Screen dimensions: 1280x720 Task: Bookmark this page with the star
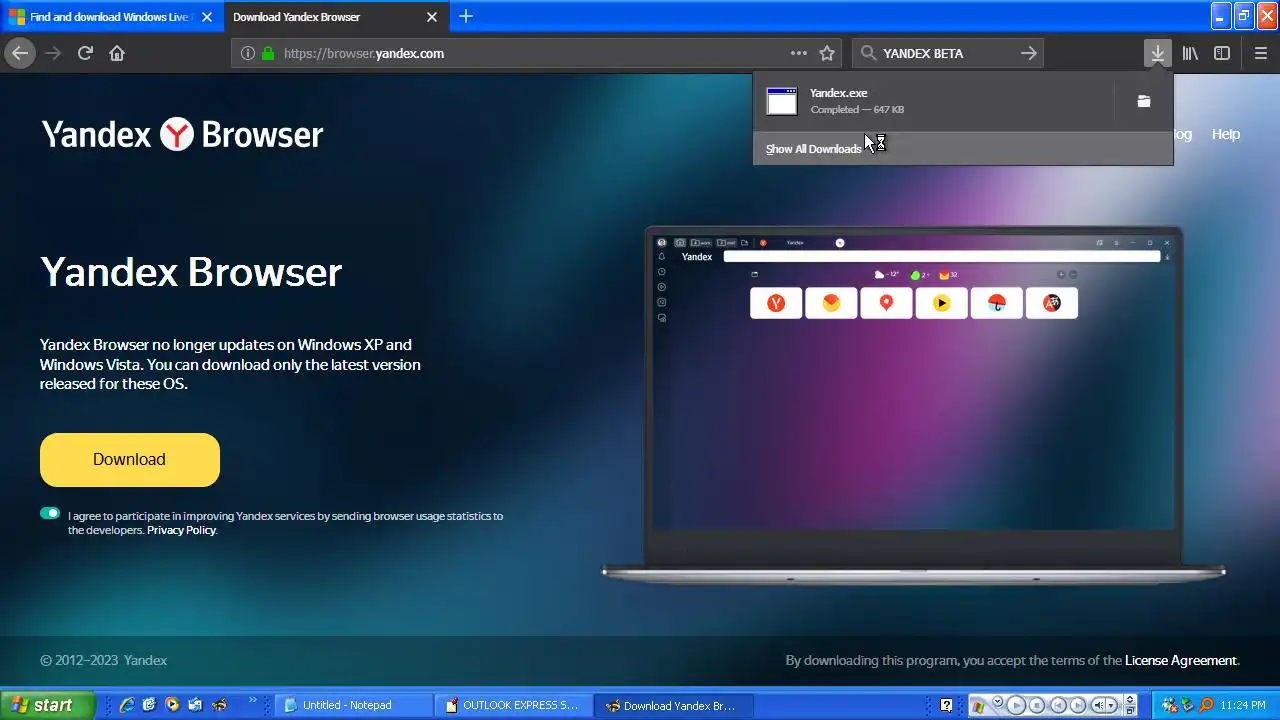pos(827,53)
